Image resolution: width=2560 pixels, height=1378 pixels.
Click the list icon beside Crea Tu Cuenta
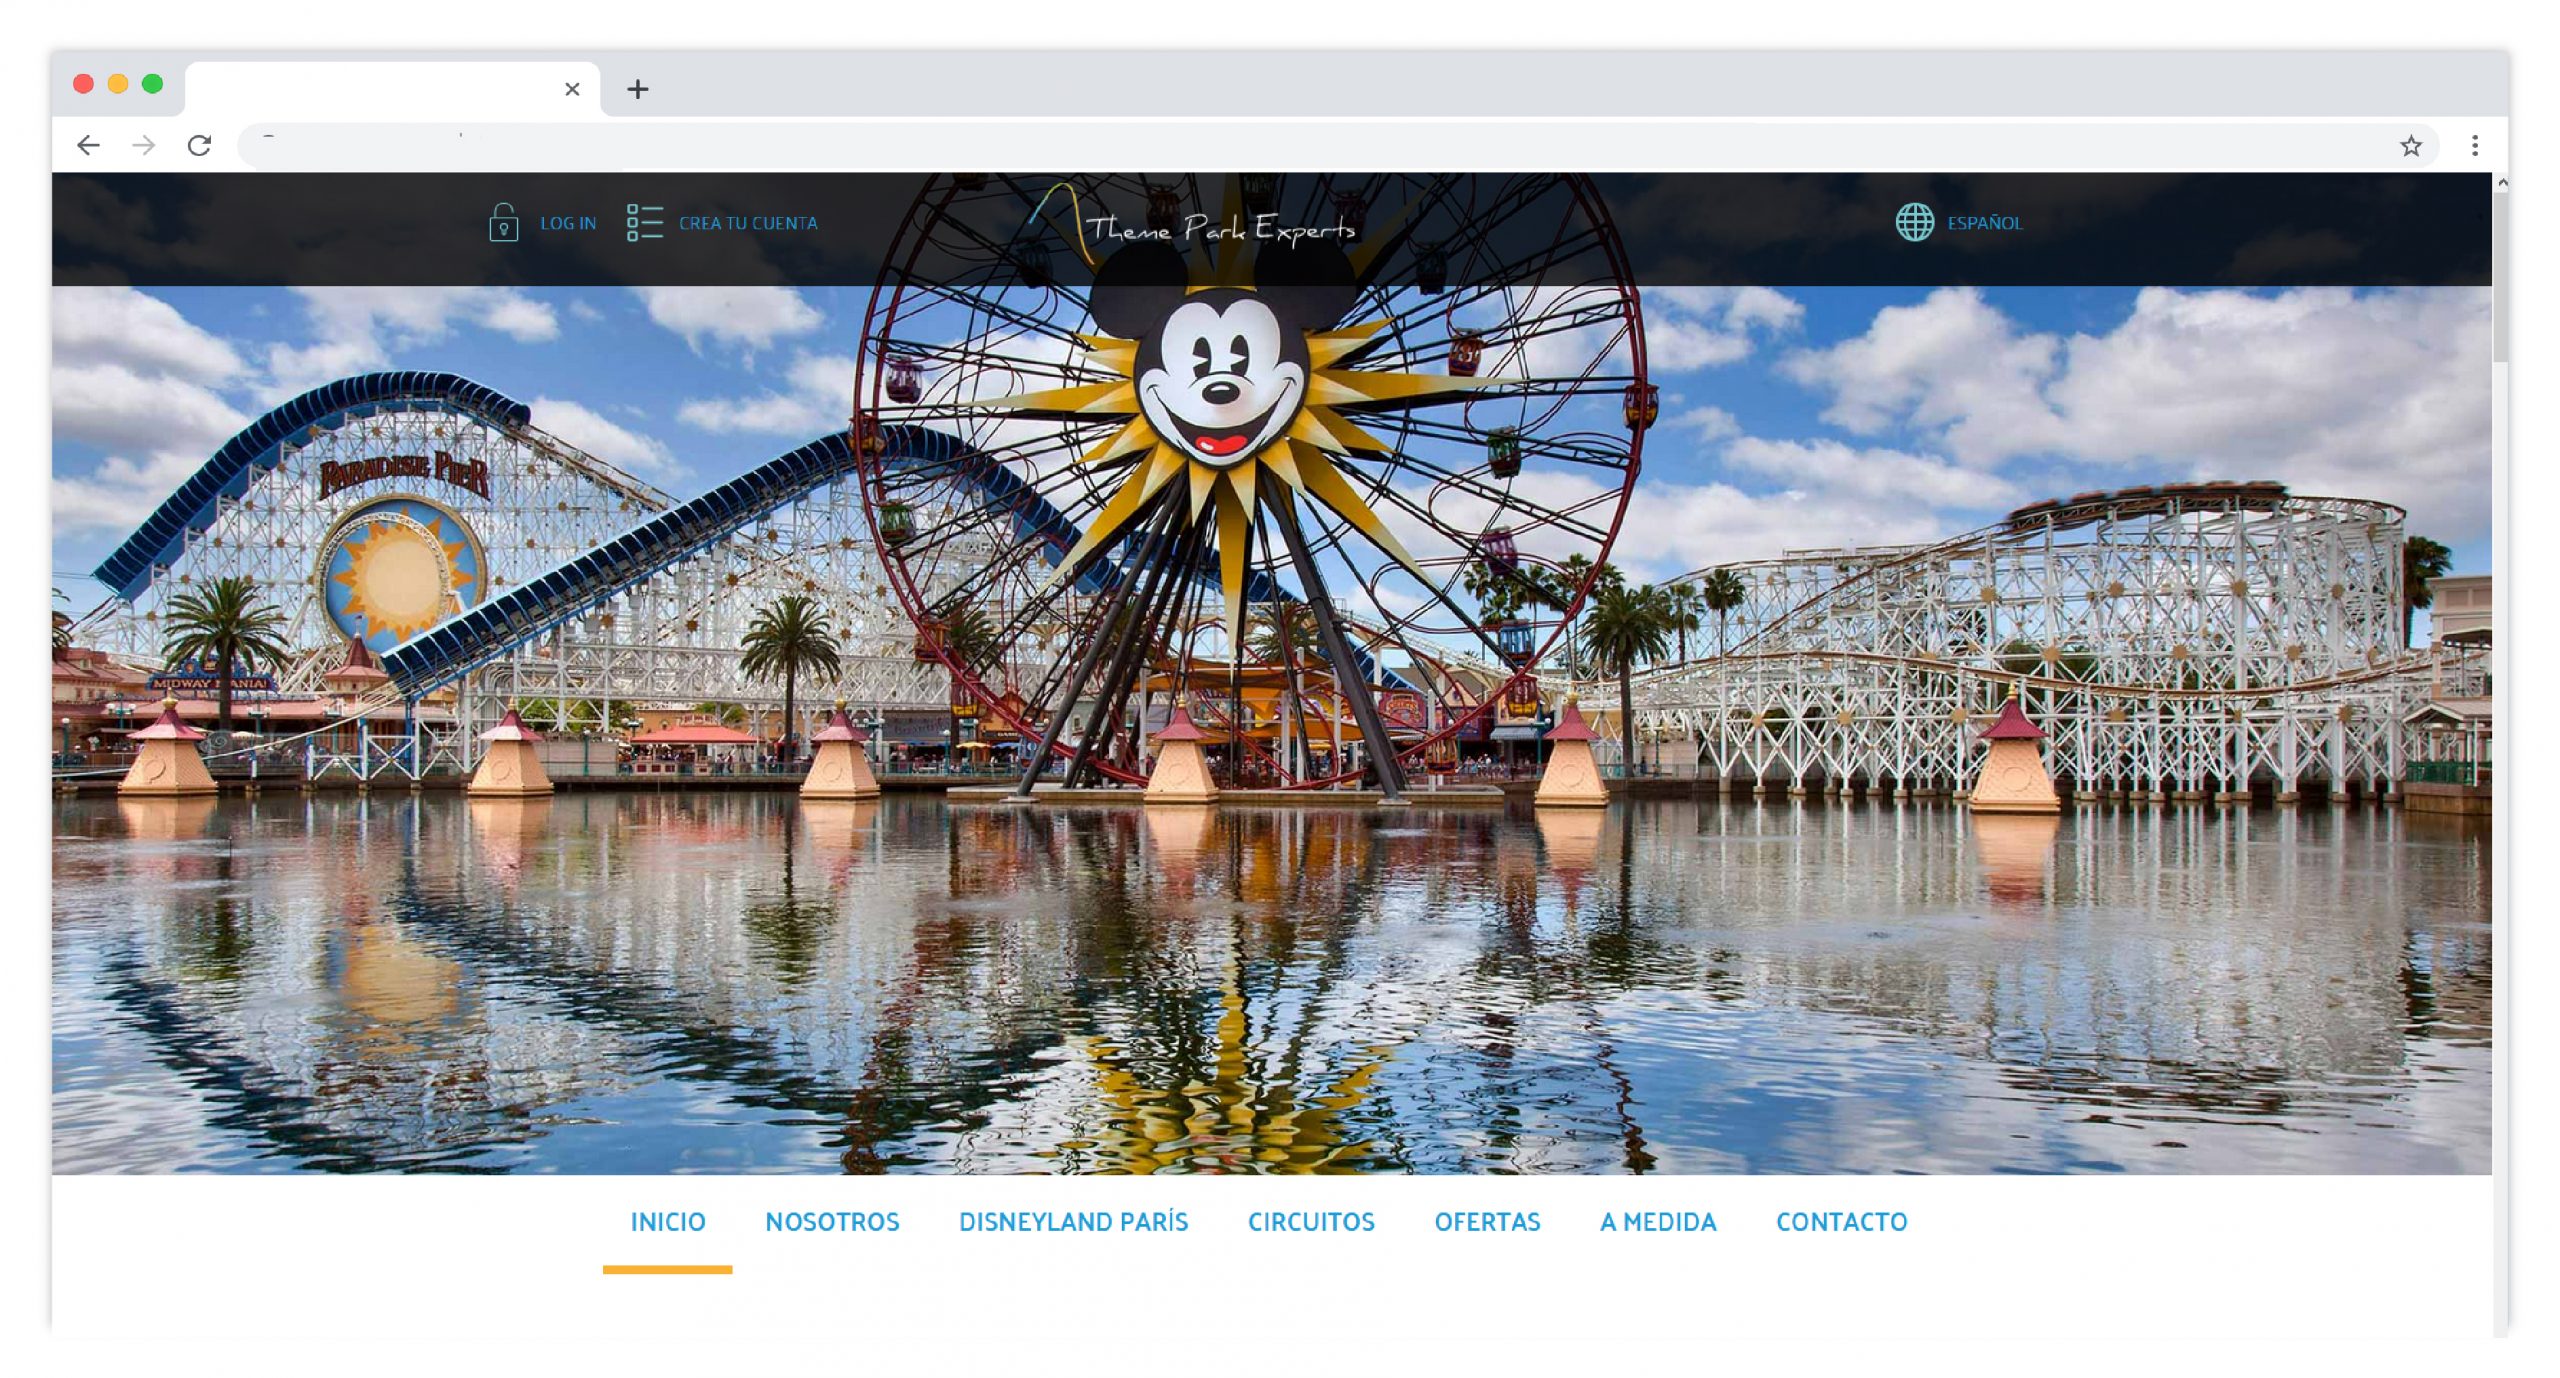[644, 222]
